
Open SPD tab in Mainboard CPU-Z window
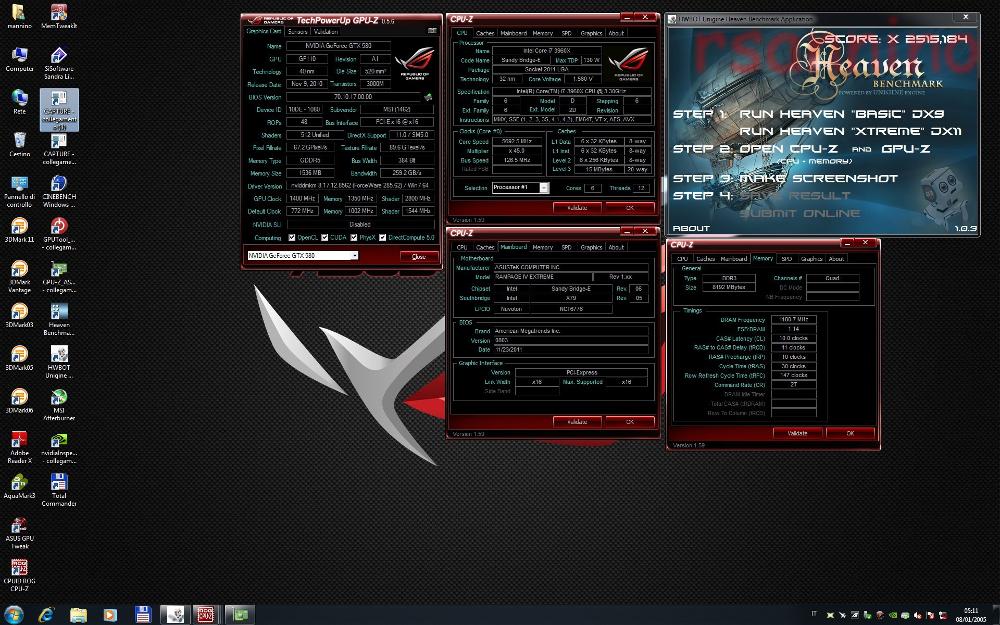click(566, 247)
